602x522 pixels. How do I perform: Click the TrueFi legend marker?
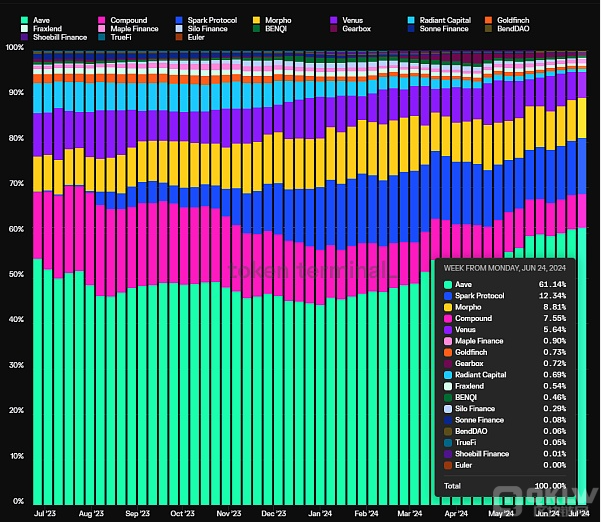click(x=101, y=37)
